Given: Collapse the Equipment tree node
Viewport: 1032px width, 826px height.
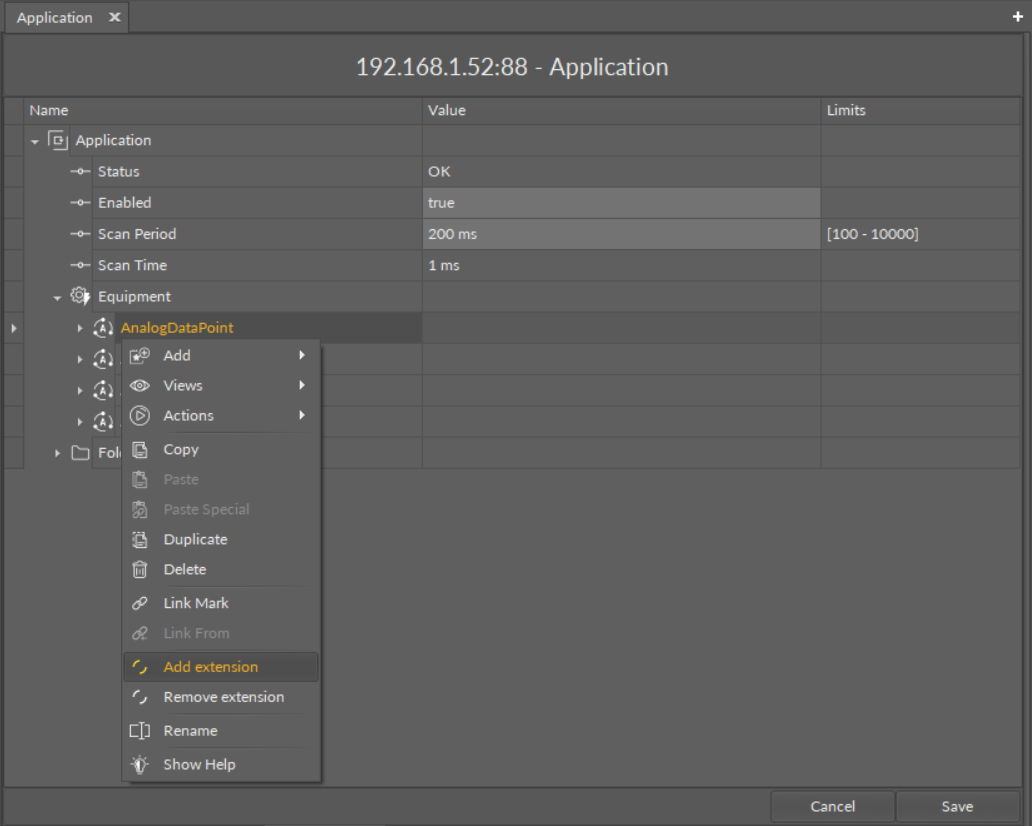Looking at the screenshot, I should 57,298.
